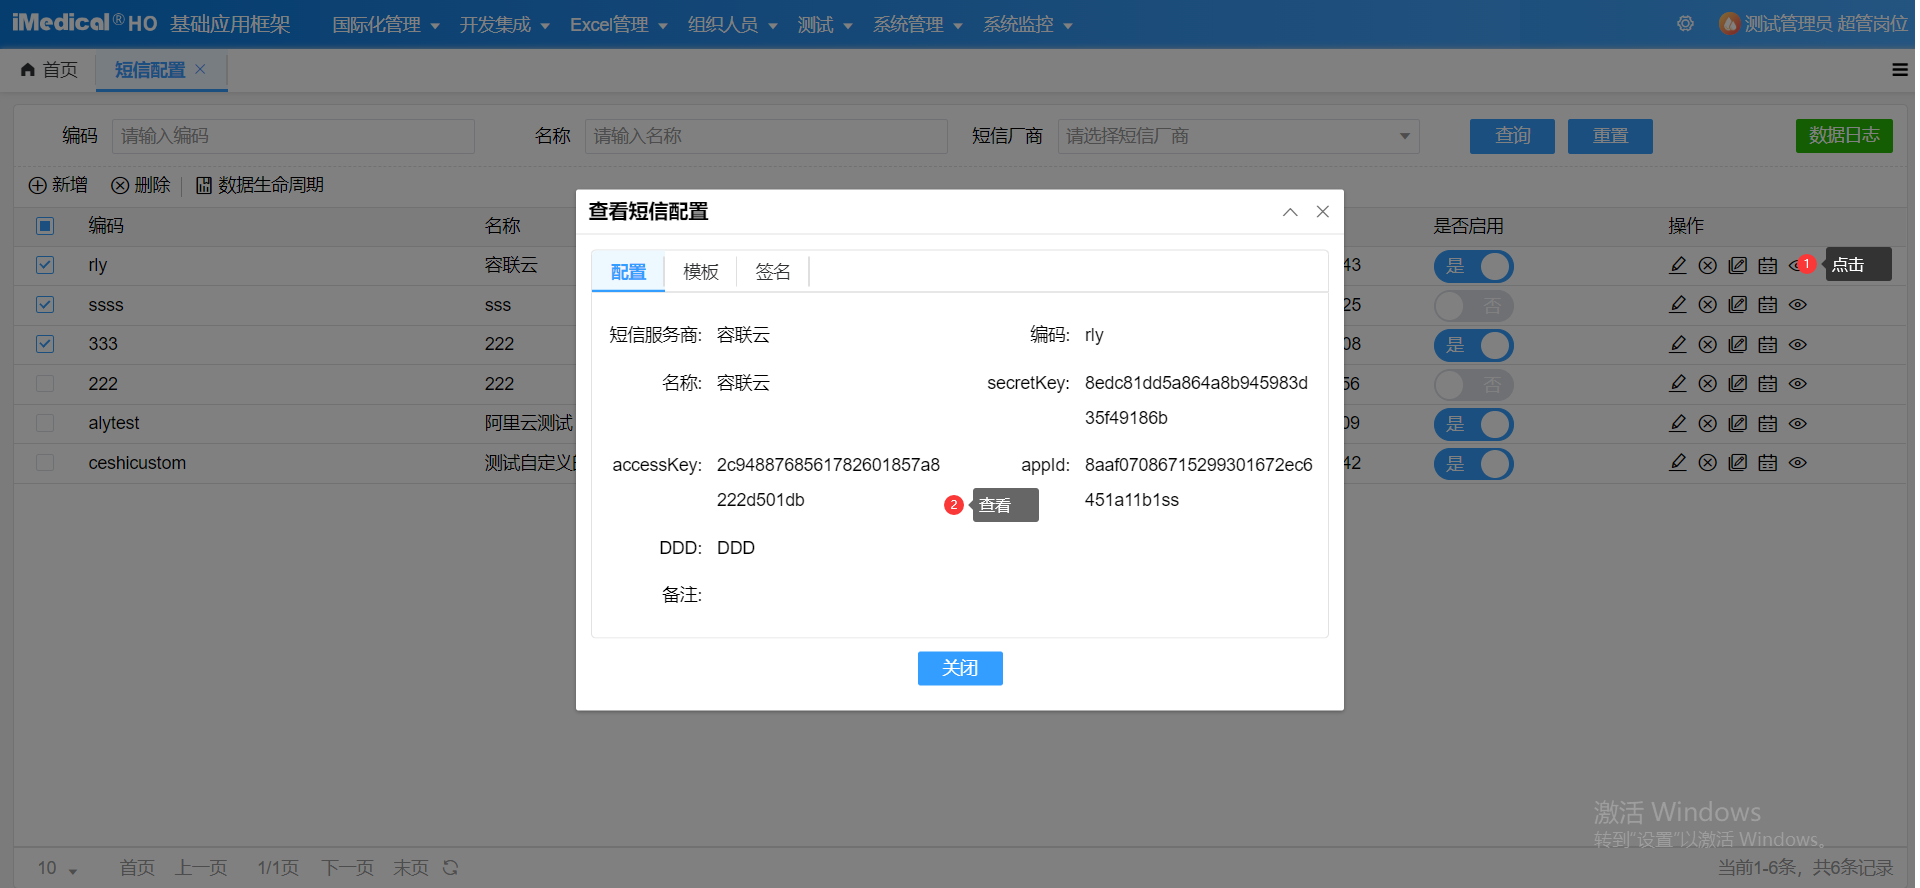Image resolution: width=1920 pixels, height=888 pixels.
Task: Click the 重置 reset button
Action: pyautogui.click(x=1610, y=136)
